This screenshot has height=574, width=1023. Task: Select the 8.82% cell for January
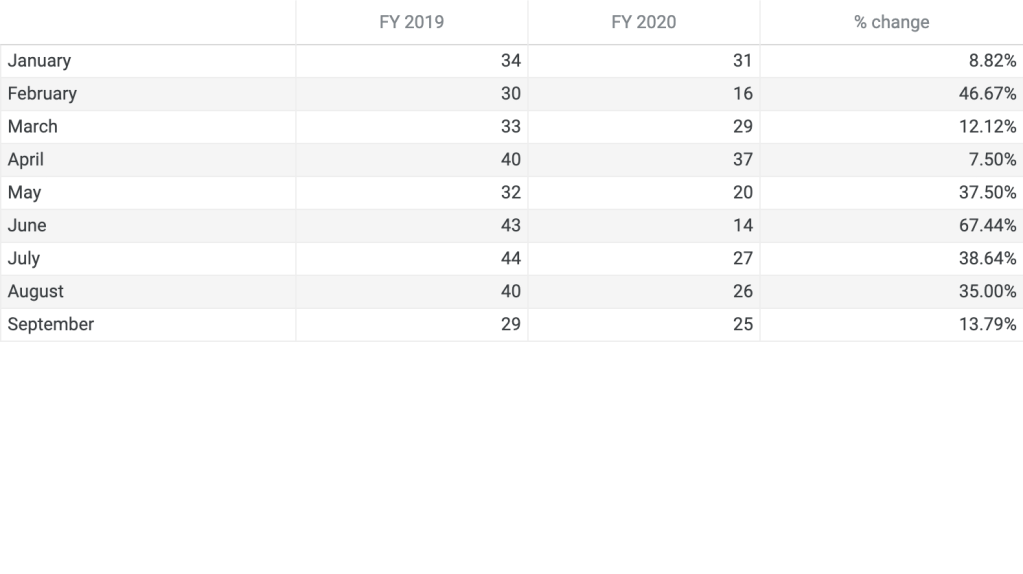(991, 61)
